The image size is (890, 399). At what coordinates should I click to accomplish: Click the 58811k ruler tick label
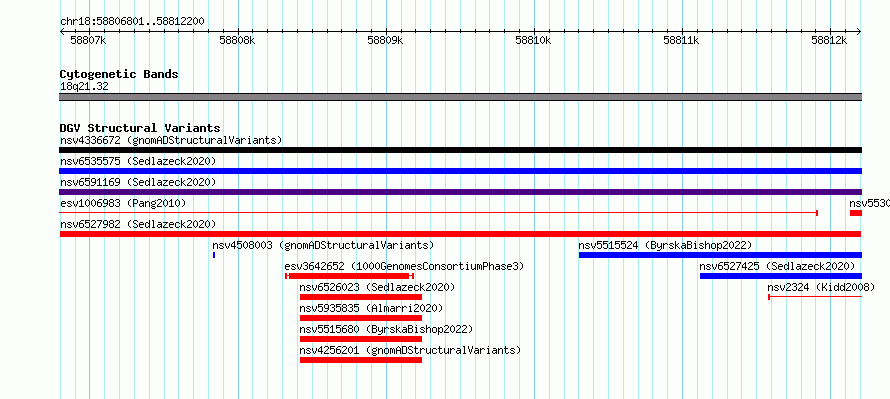coord(681,41)
